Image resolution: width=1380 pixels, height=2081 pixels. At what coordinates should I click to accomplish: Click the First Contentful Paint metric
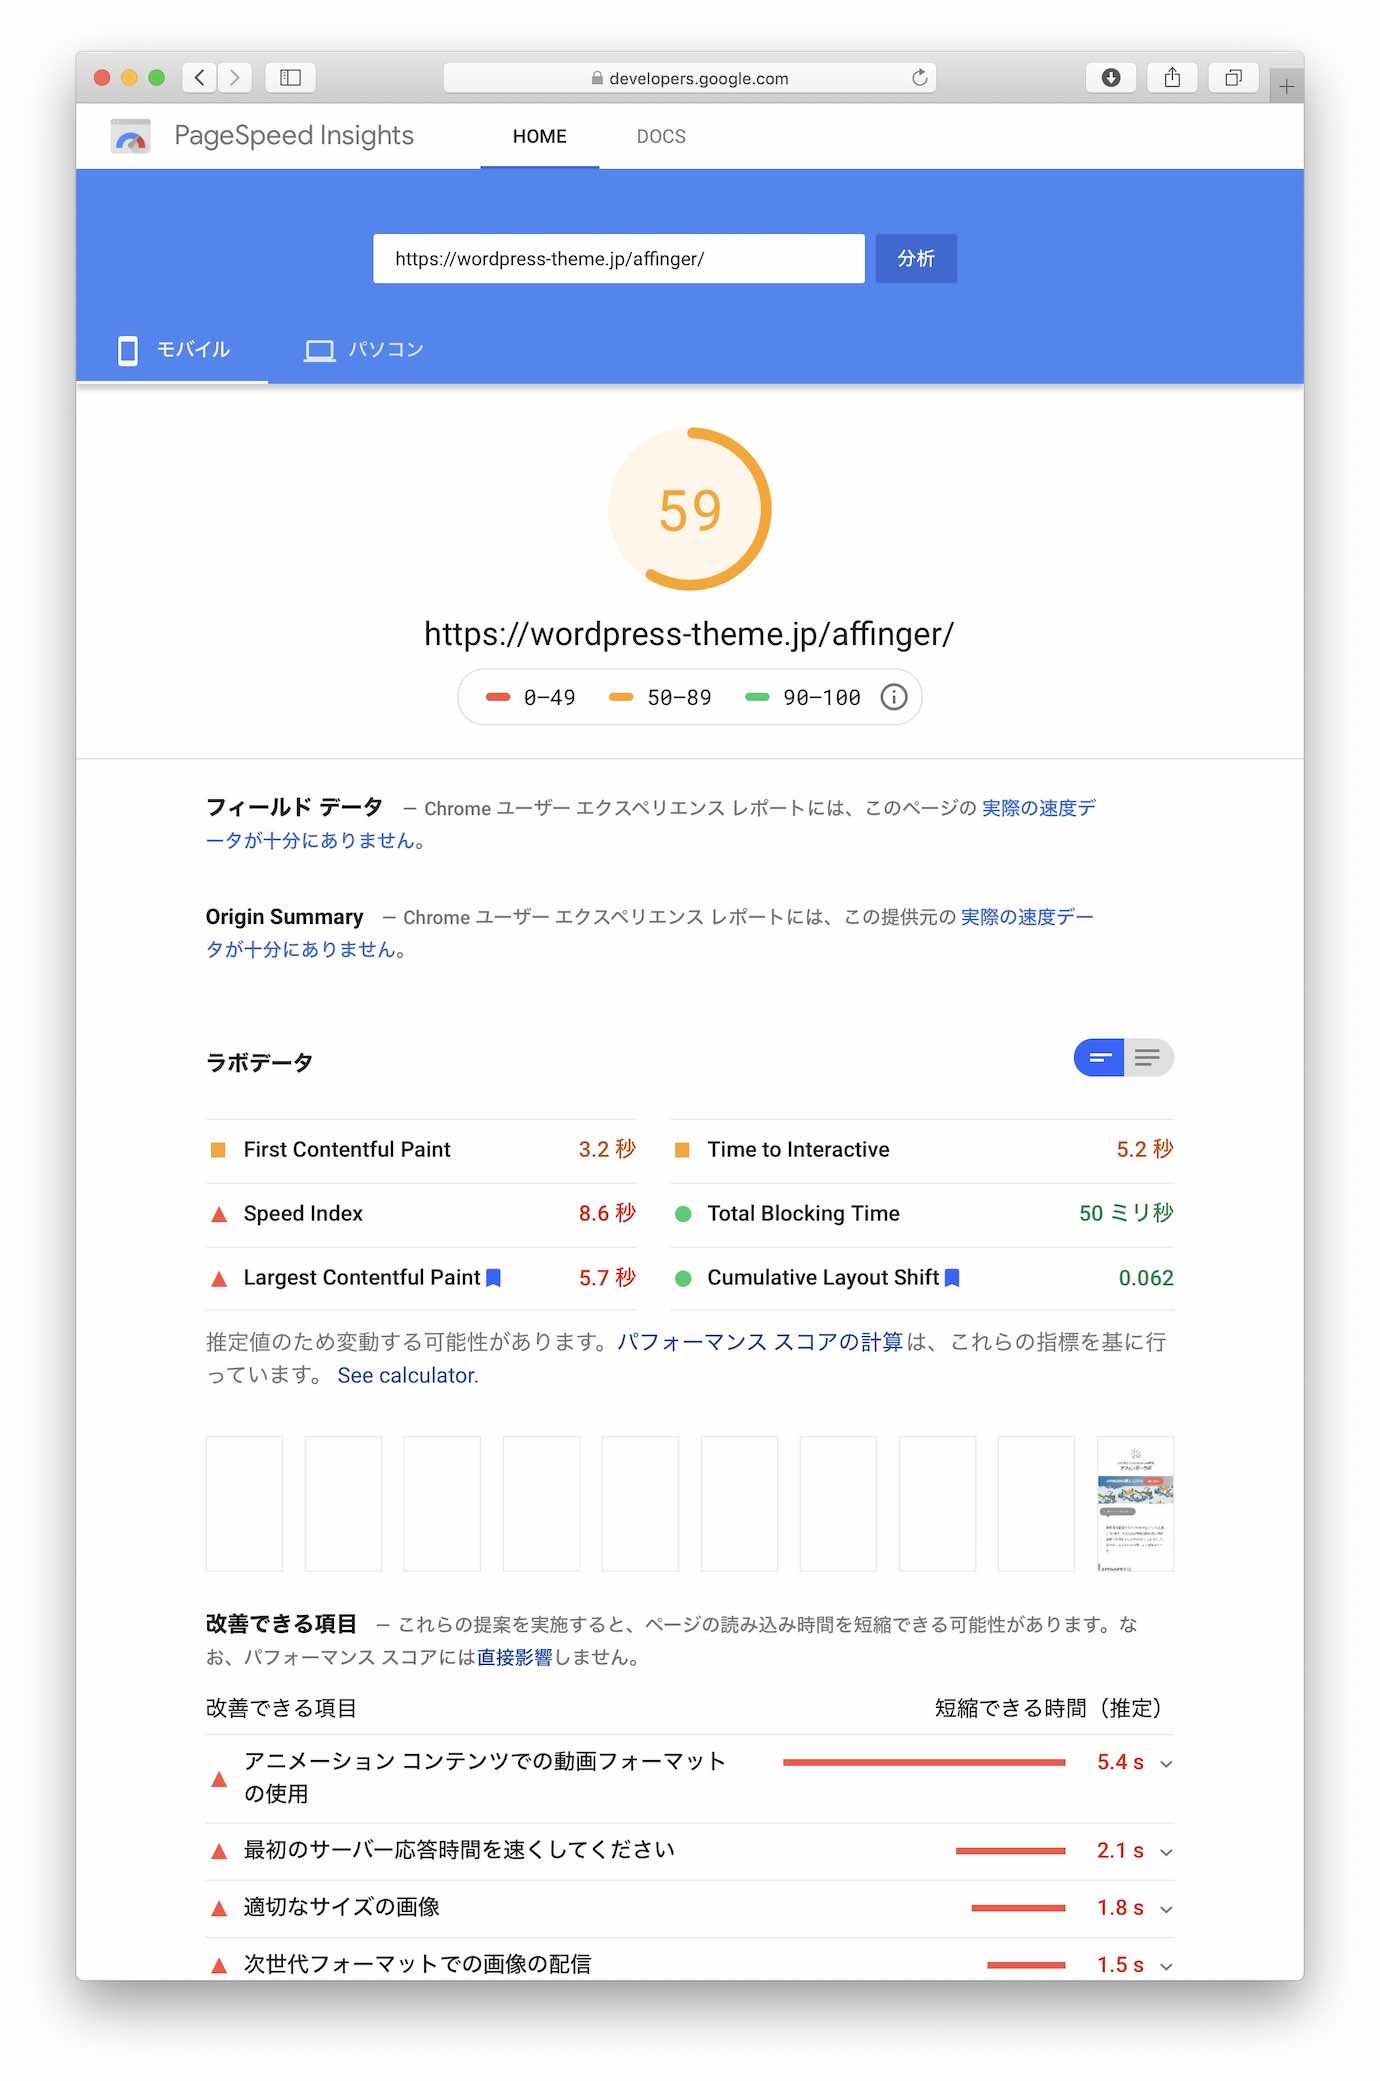click(421, 1150)
